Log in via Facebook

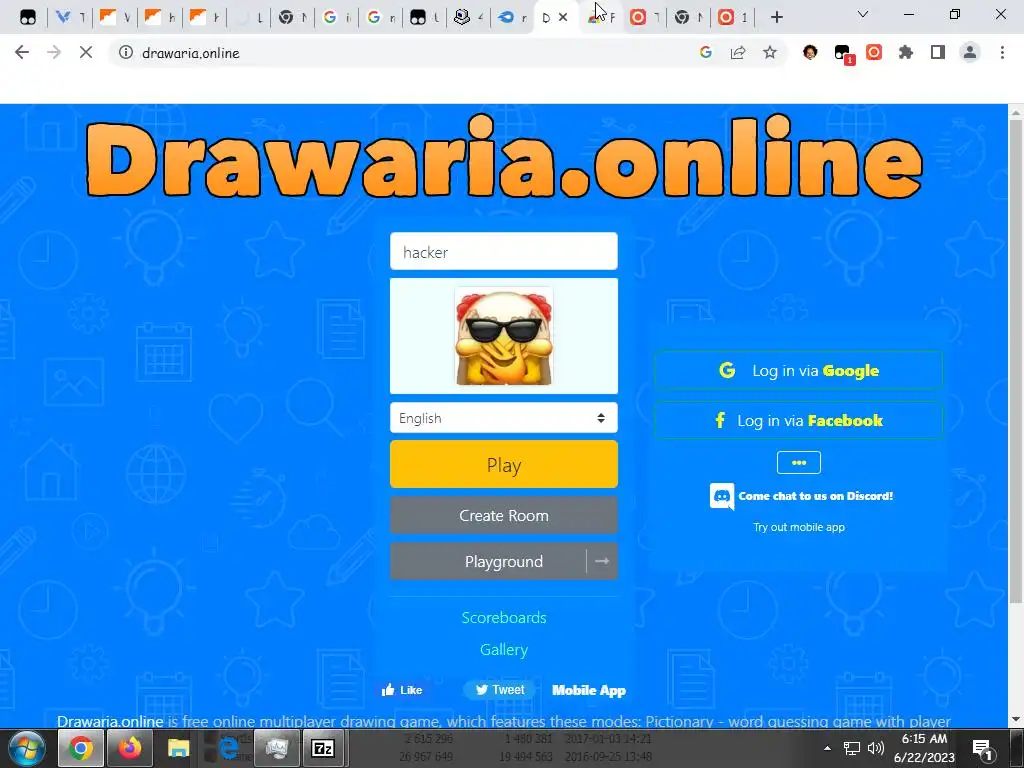(x=799, y=420)
